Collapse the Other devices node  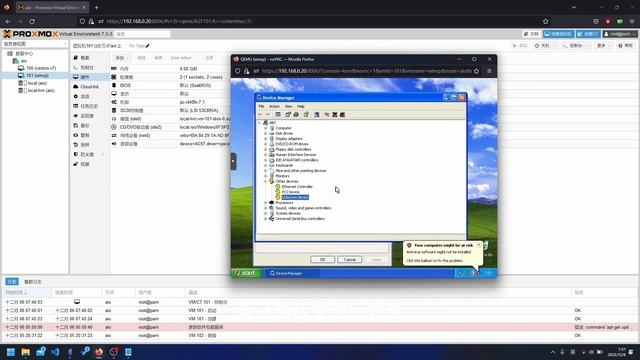click(x=266, y=181)
